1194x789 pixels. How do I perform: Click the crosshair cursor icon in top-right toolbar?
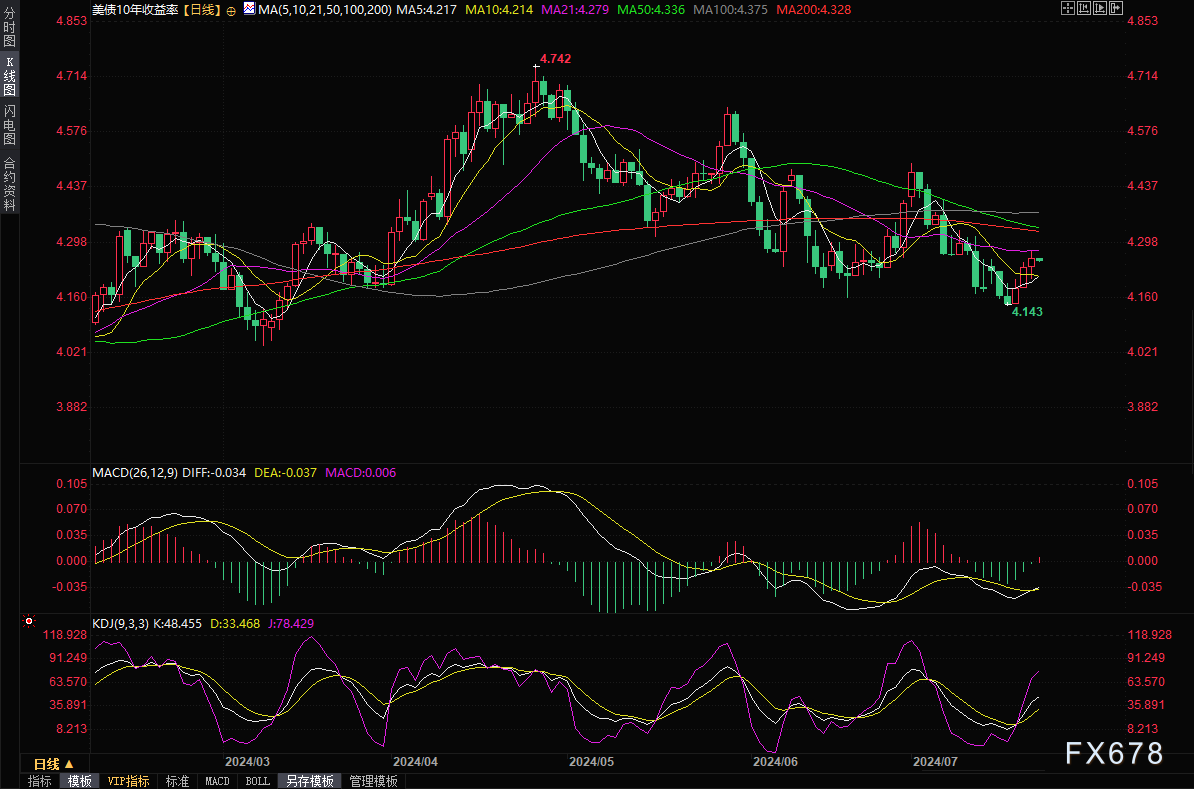[1068, 8]
